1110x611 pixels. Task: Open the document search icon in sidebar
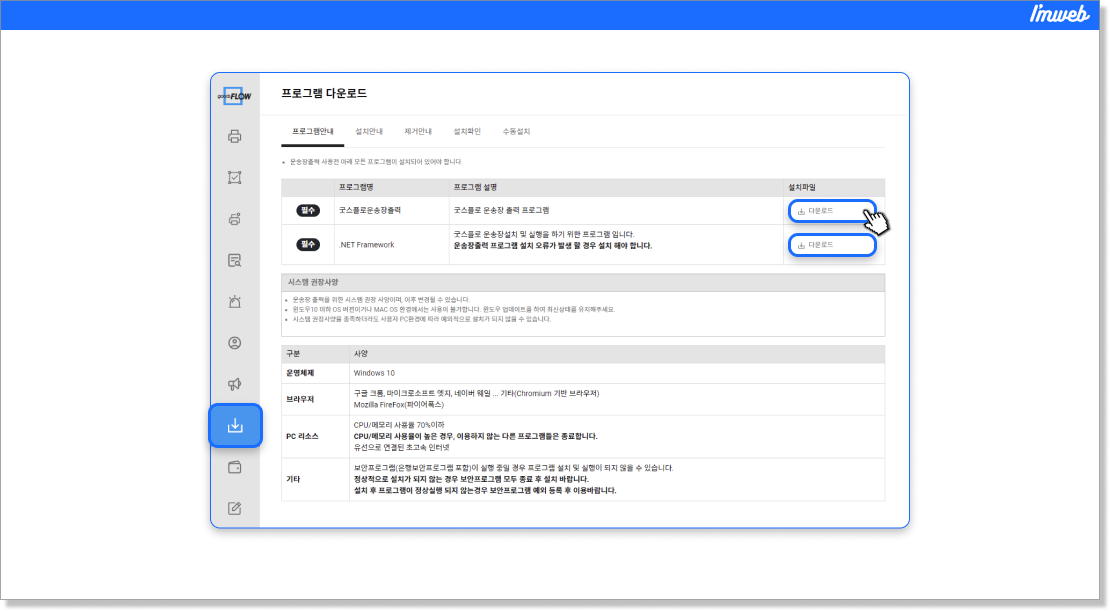click(x=234, y=261)
